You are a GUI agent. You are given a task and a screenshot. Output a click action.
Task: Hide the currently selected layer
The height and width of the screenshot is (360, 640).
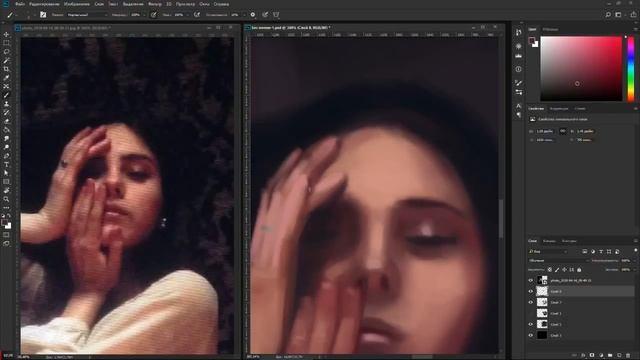point(531,291)
